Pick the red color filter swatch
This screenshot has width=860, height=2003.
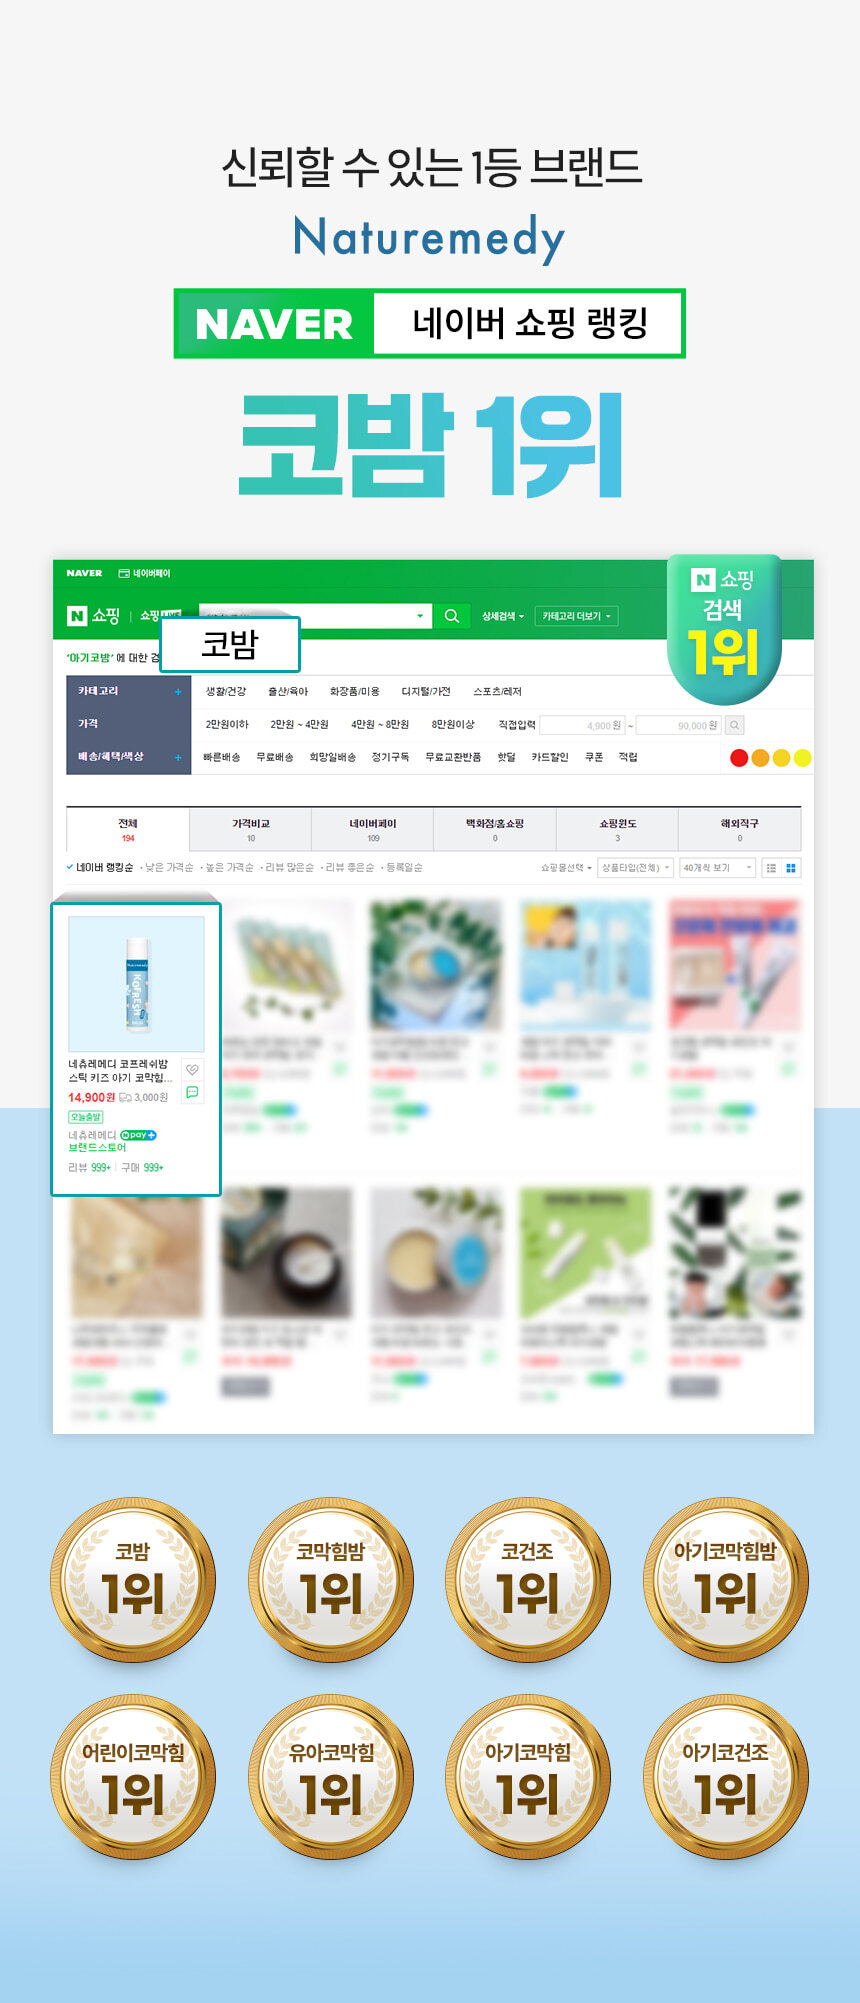739,758
